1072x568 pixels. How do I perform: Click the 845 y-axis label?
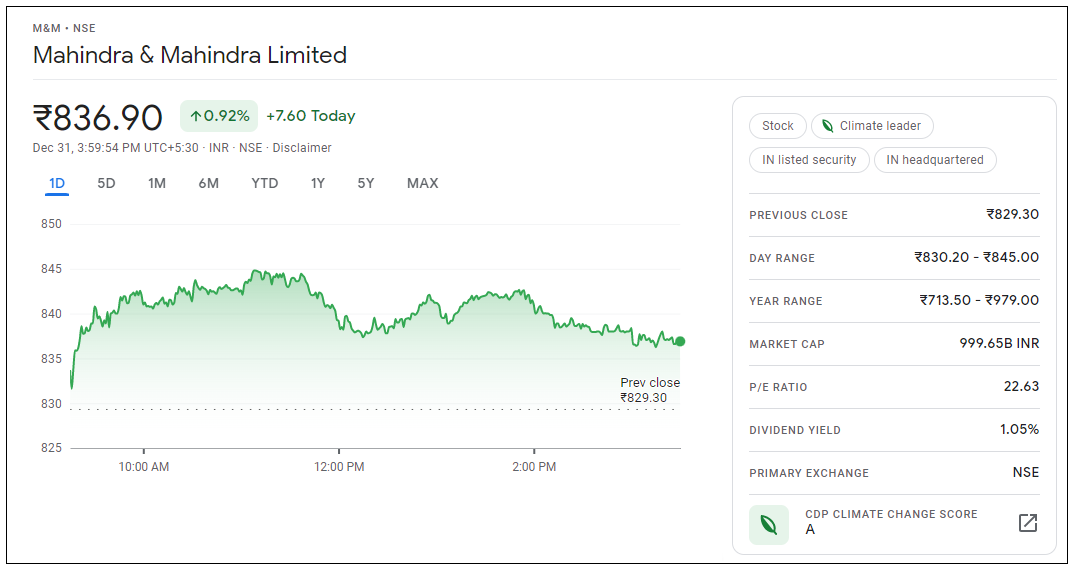point(51,269)
